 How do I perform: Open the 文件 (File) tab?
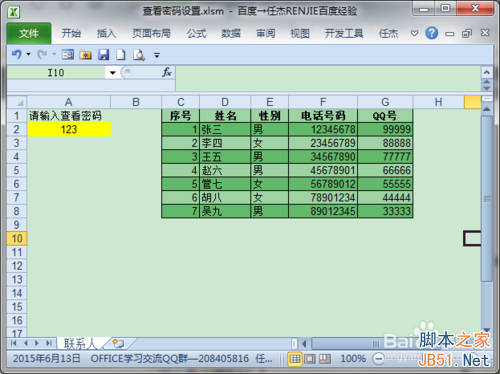click(x=29, y=33)
